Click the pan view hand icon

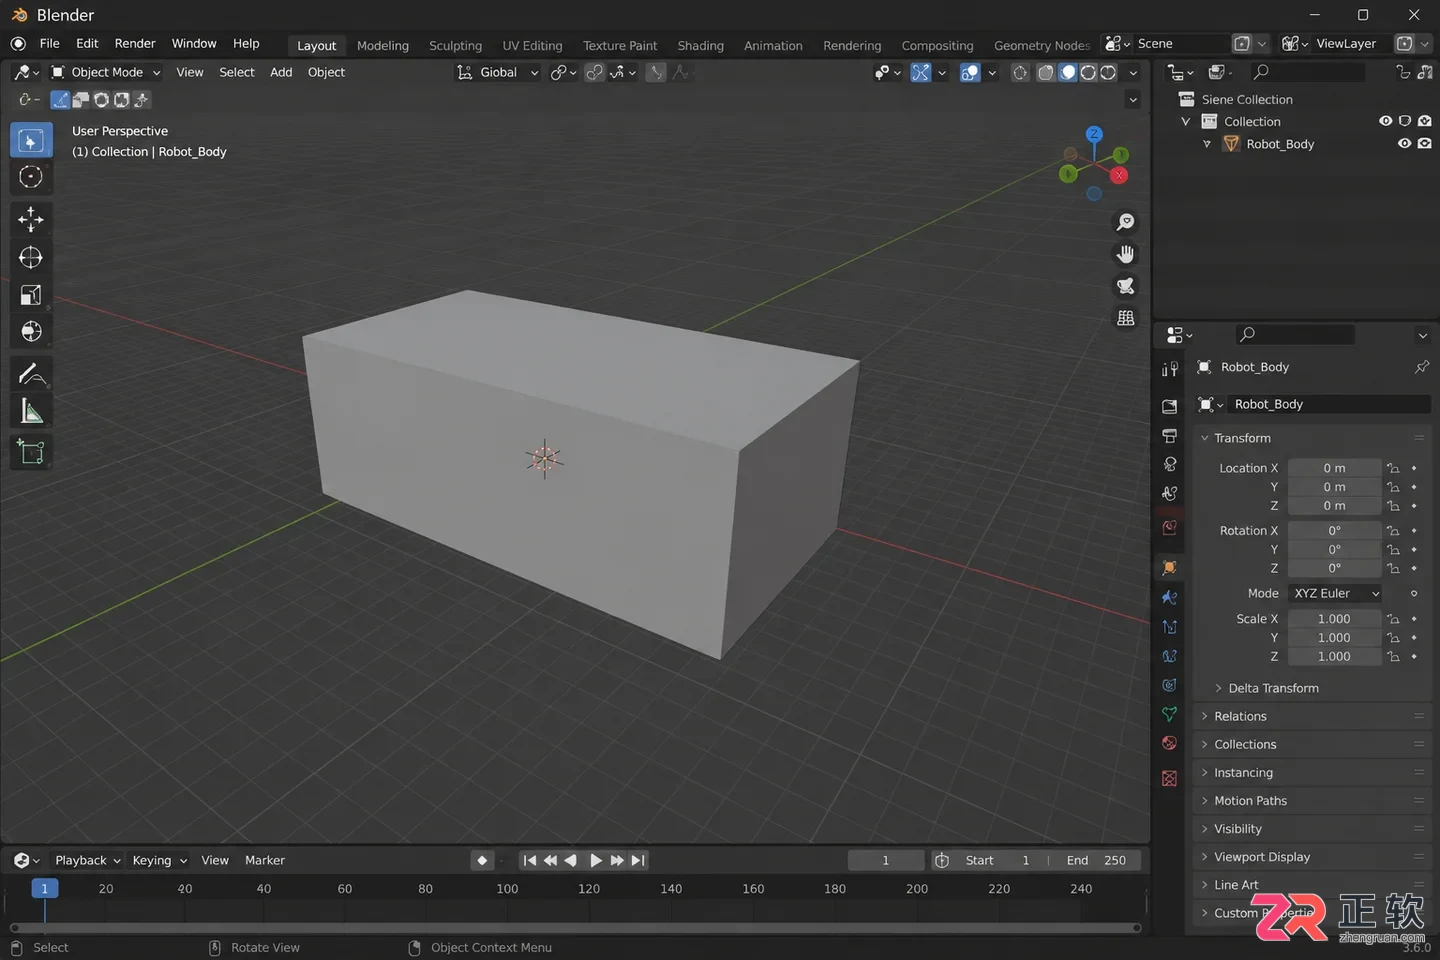tap(1125, 254)
